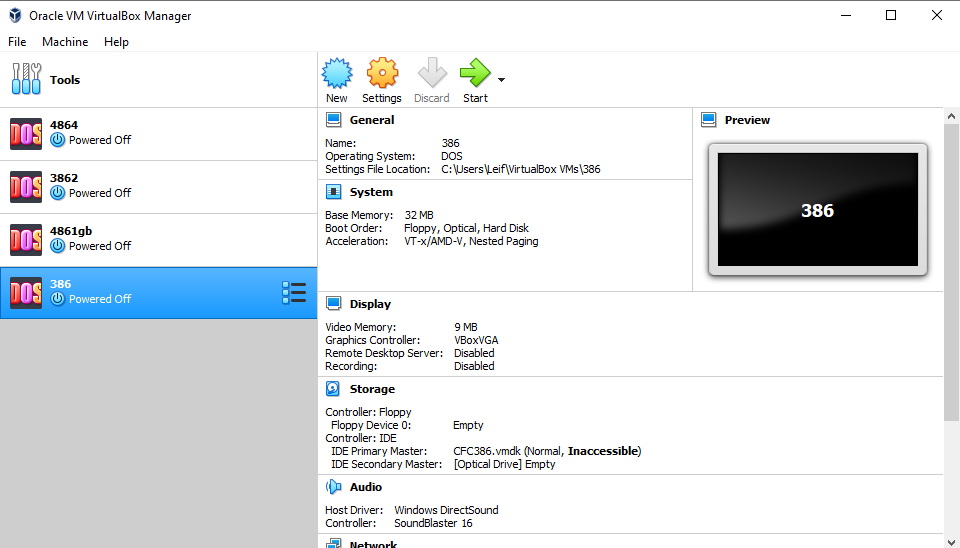
Task: Click the General section monitor icon
Action: (x=334, y=120)
